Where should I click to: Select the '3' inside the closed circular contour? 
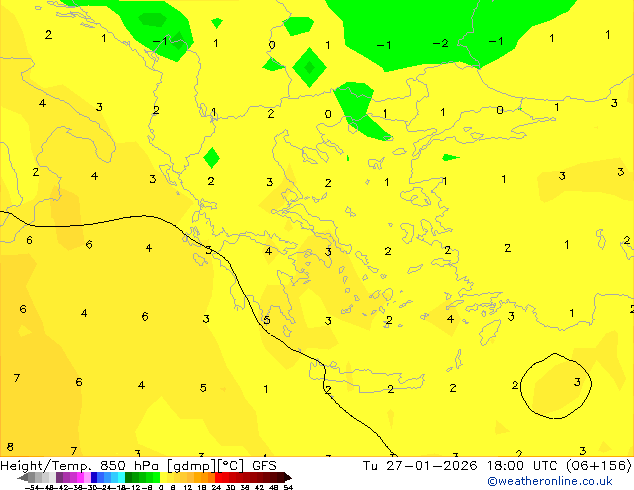click(577, 382)
